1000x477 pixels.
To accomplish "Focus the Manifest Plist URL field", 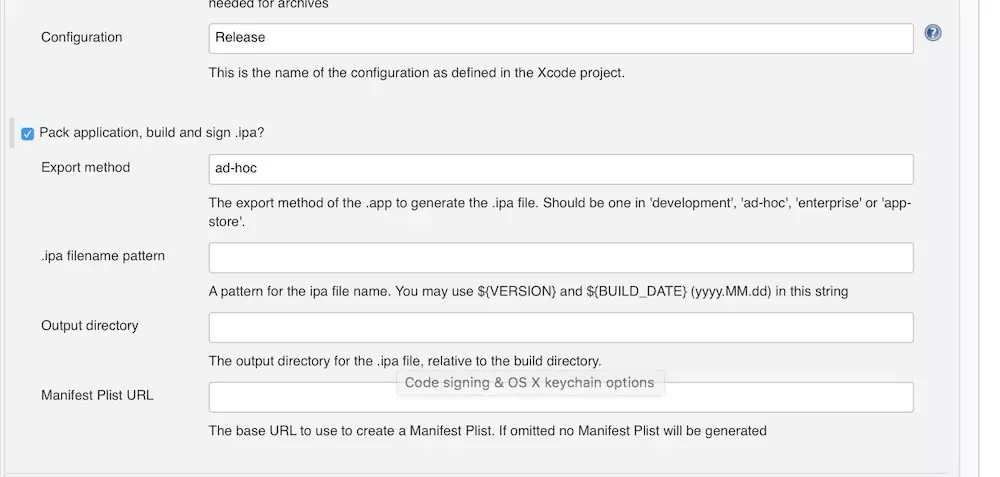I will coord(560,397).
